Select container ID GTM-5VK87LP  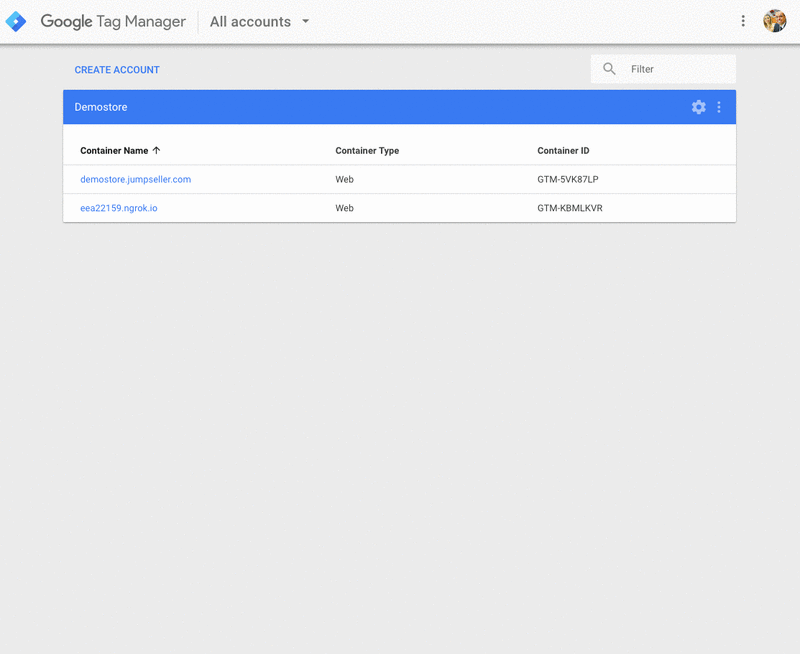567,180
